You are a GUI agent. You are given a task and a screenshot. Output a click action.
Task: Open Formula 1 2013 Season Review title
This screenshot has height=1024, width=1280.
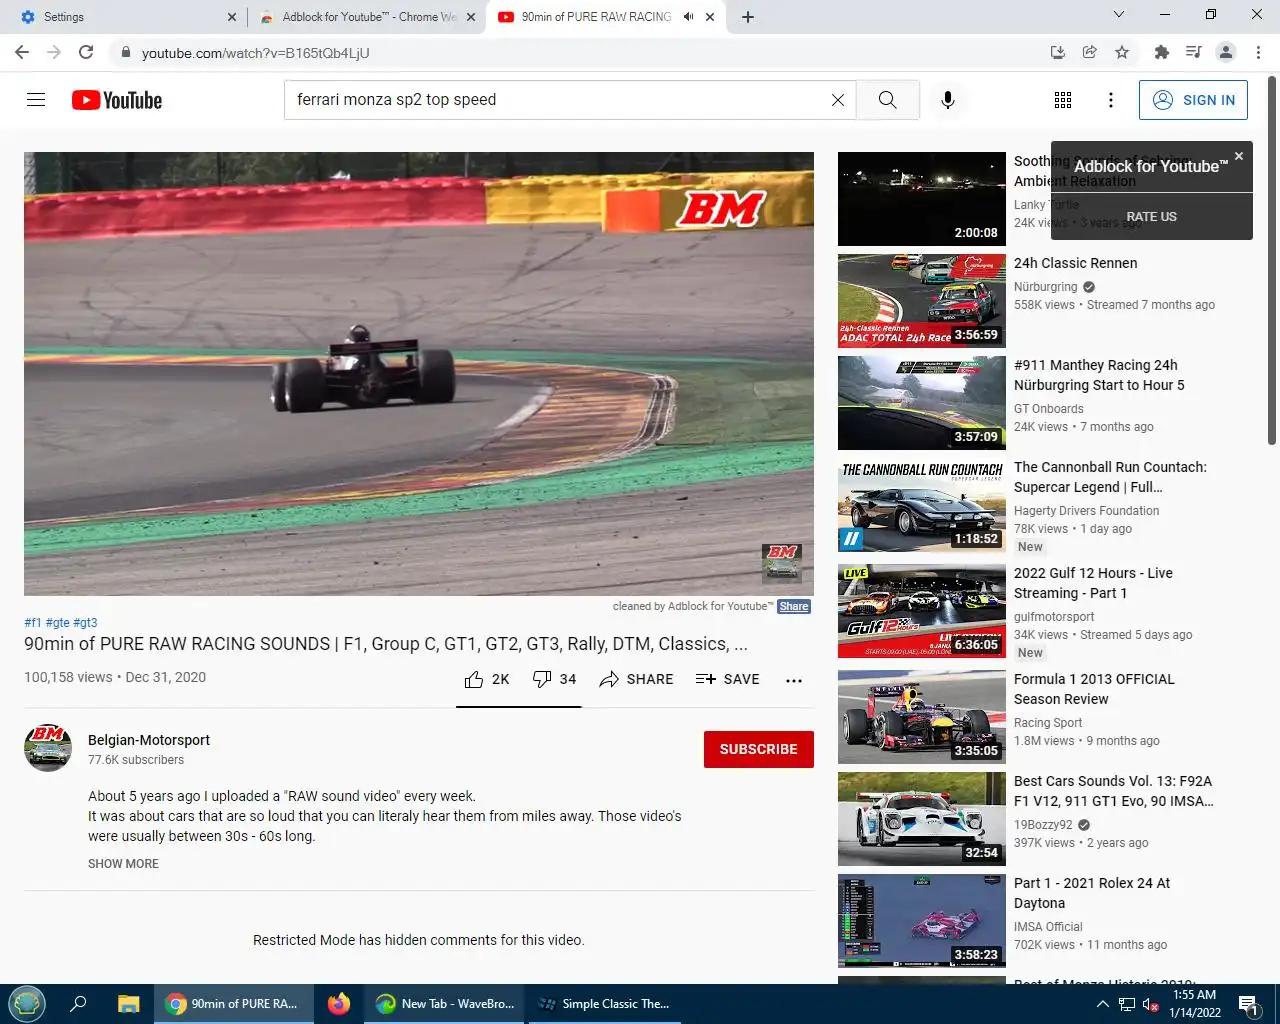click(1094, 689)
